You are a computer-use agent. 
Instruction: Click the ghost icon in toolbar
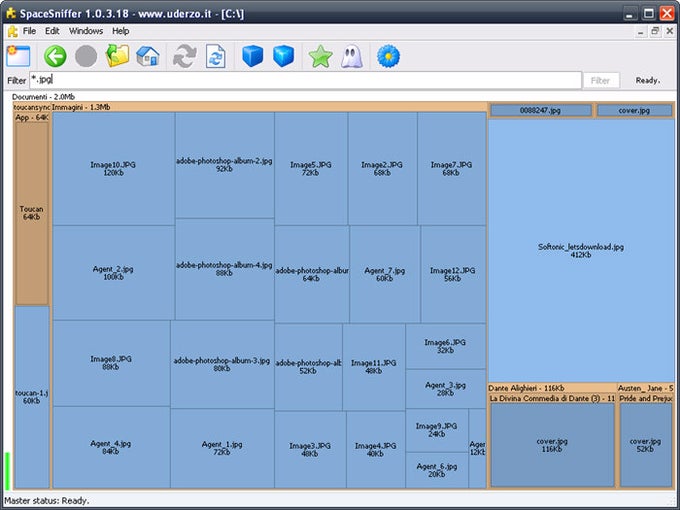352,56
